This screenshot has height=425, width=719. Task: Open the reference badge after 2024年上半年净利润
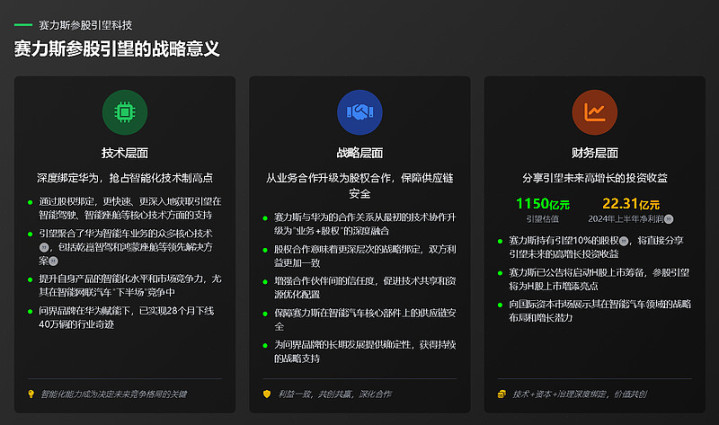click(669, 219)
